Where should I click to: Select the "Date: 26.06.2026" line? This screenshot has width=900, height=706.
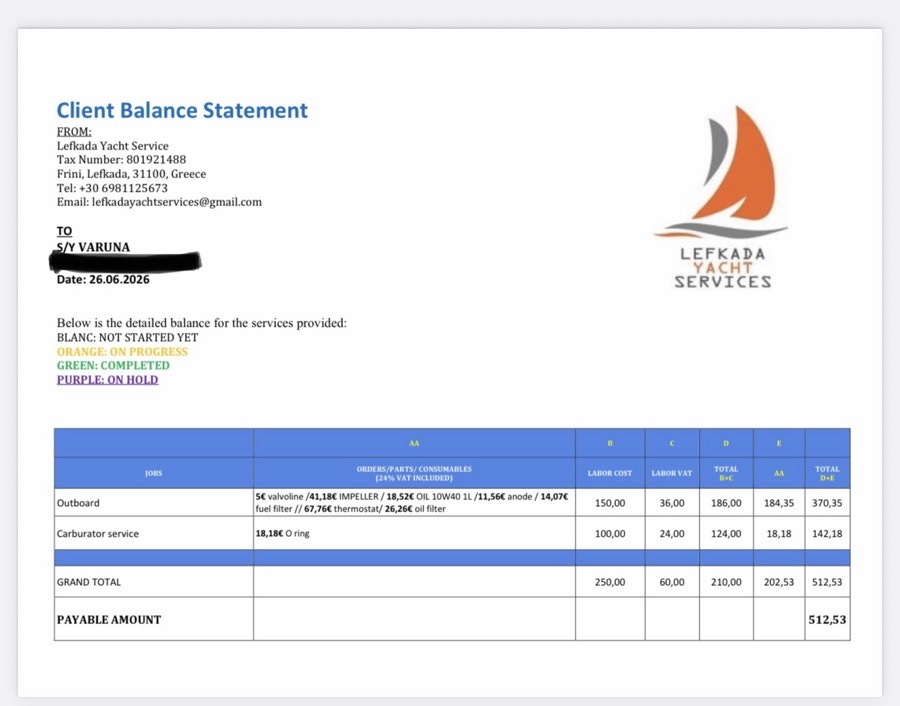pos(103,280)
